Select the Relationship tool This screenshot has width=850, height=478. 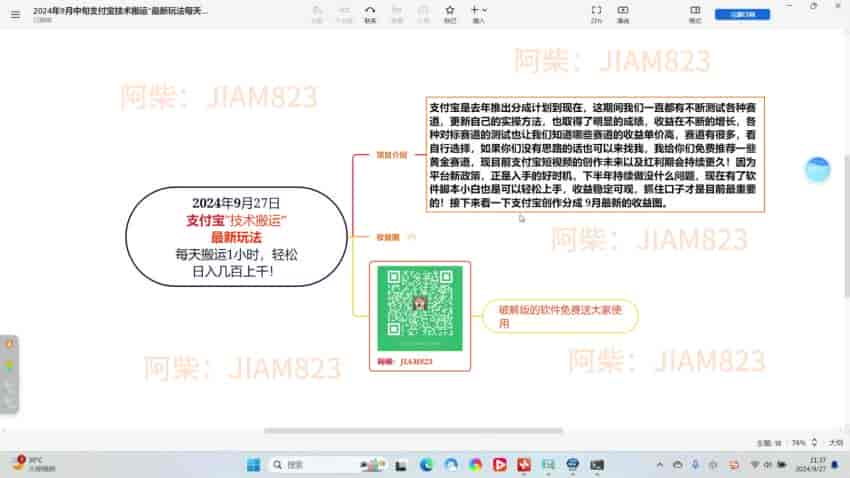coord(370,14)
